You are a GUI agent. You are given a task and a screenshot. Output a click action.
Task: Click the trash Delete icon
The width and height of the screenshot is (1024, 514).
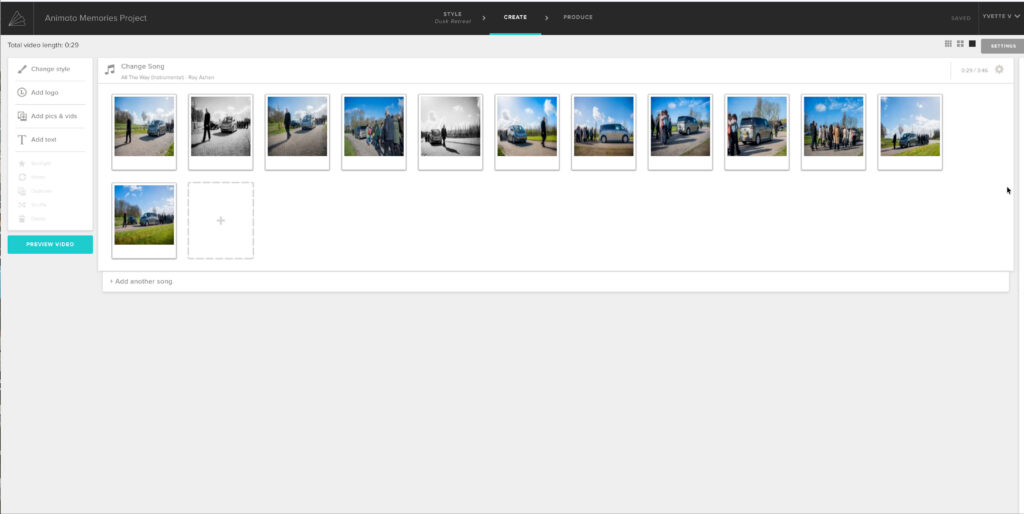tap(22, 219)
